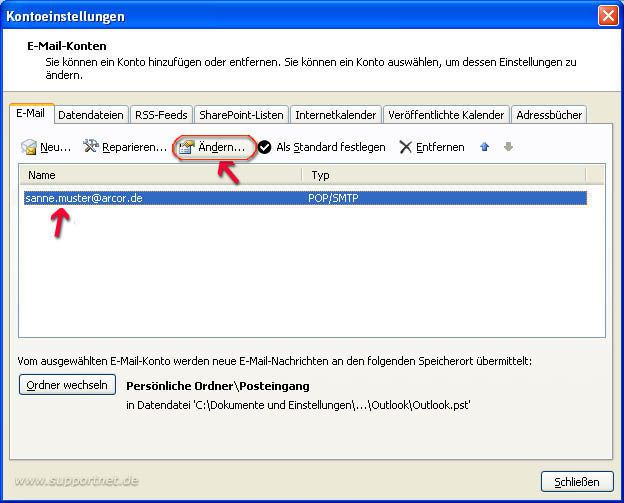Move account up with blue arrow
The width and height of the screenshot is (624, 503).
[x=484, y=147]
